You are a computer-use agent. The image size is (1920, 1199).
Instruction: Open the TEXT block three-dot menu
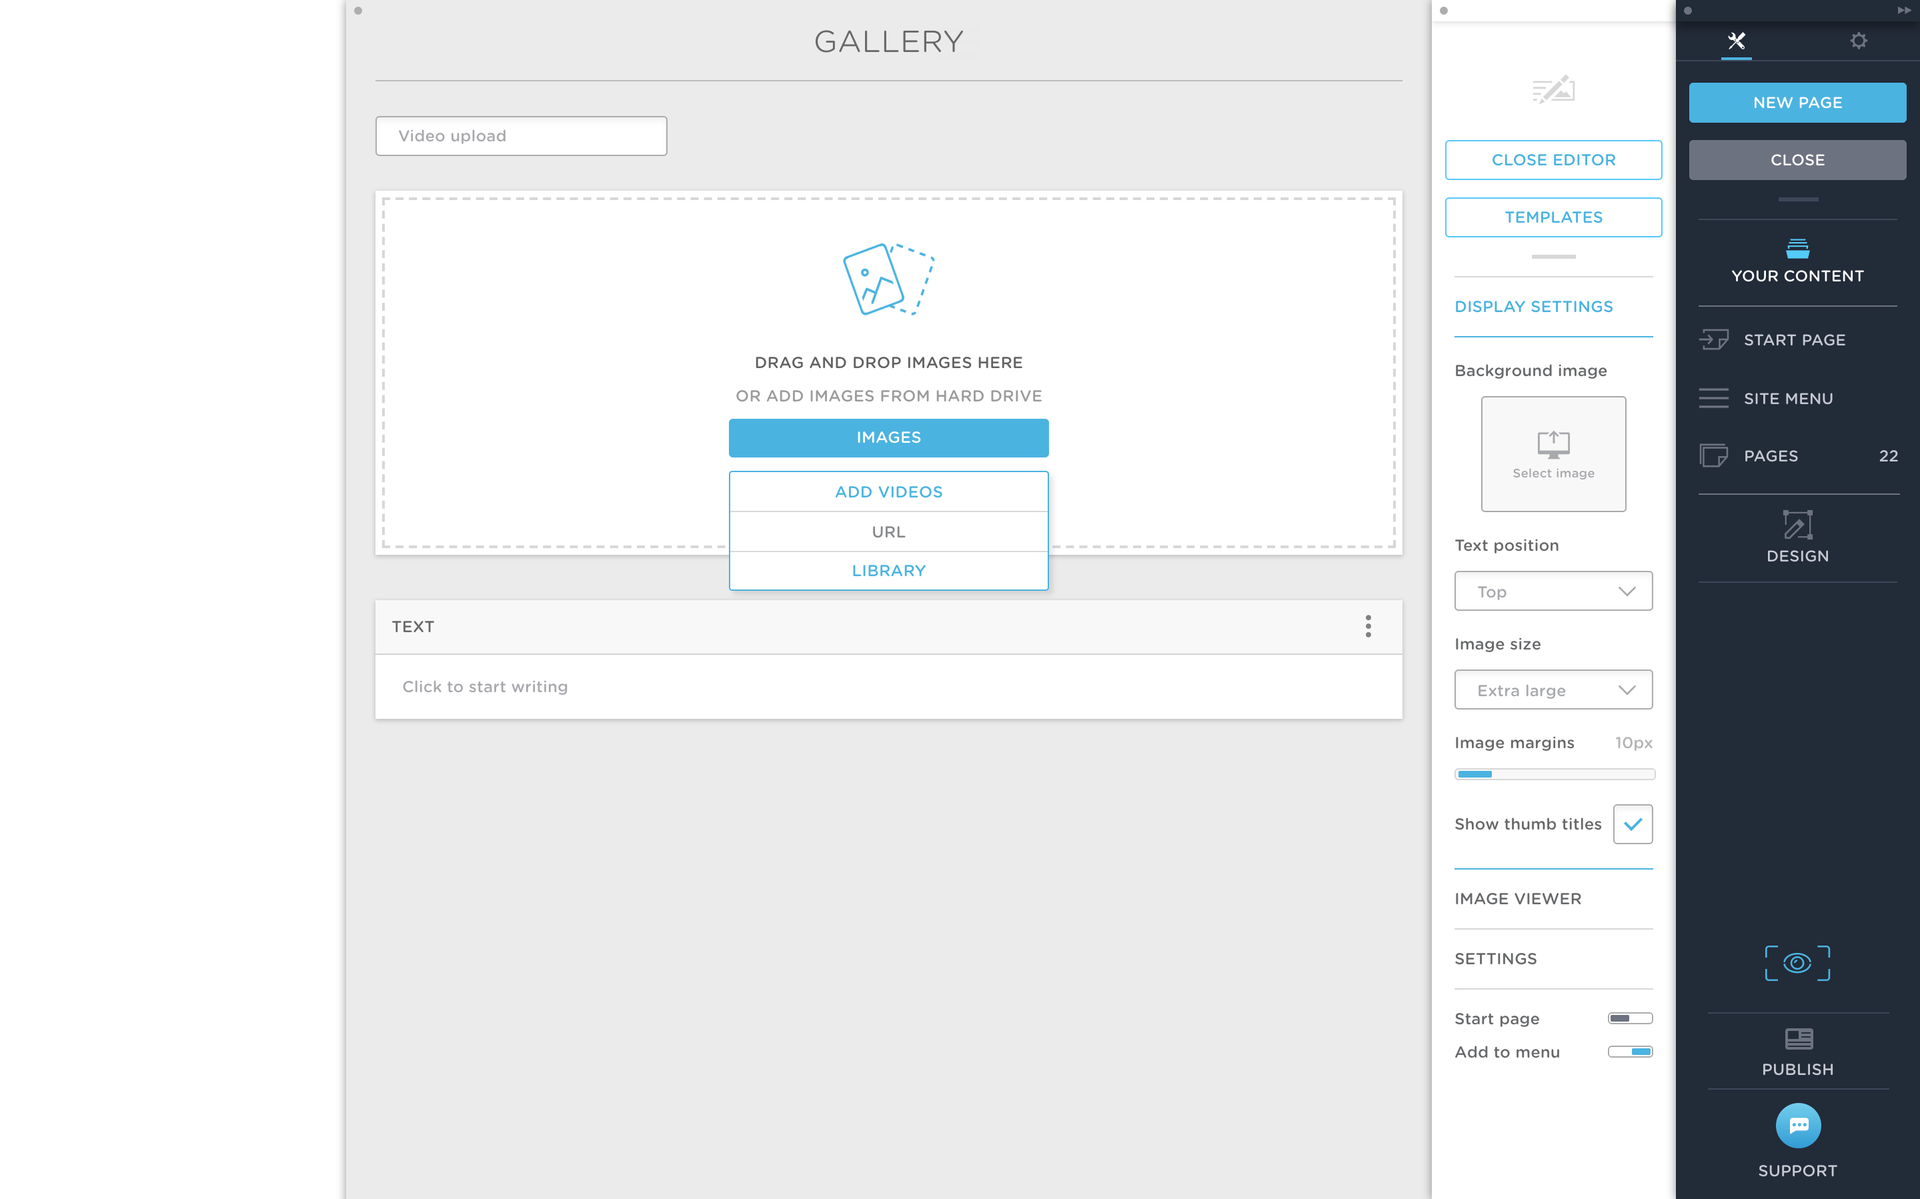pos(1368,627)
